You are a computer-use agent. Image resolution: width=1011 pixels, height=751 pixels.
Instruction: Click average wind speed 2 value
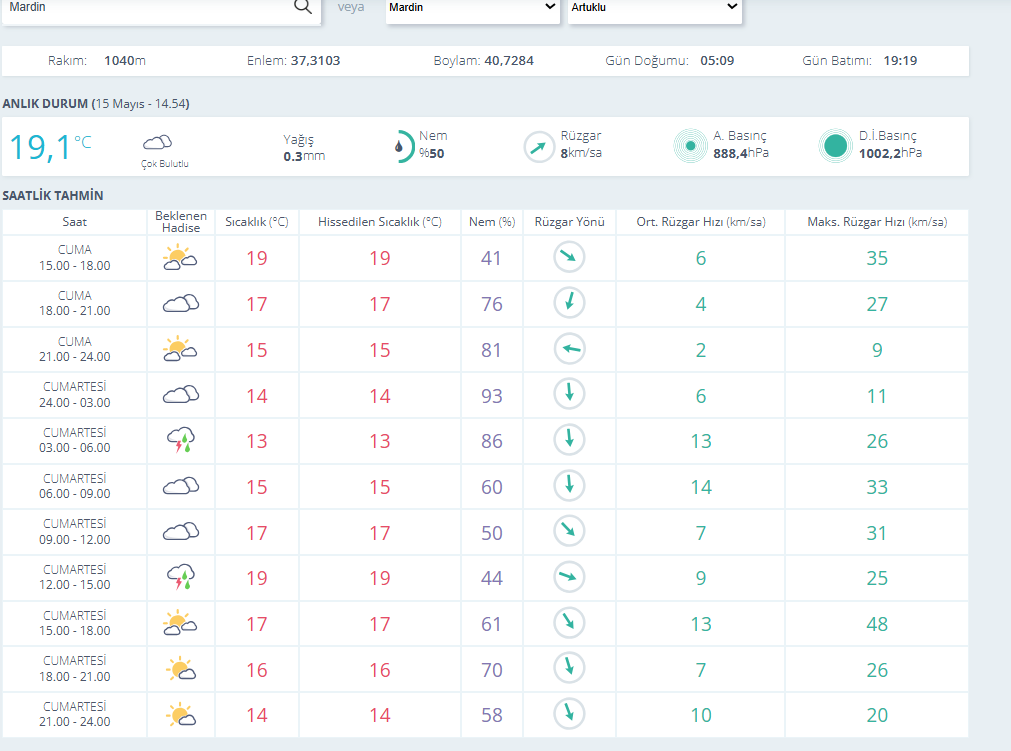pos(701,350)
